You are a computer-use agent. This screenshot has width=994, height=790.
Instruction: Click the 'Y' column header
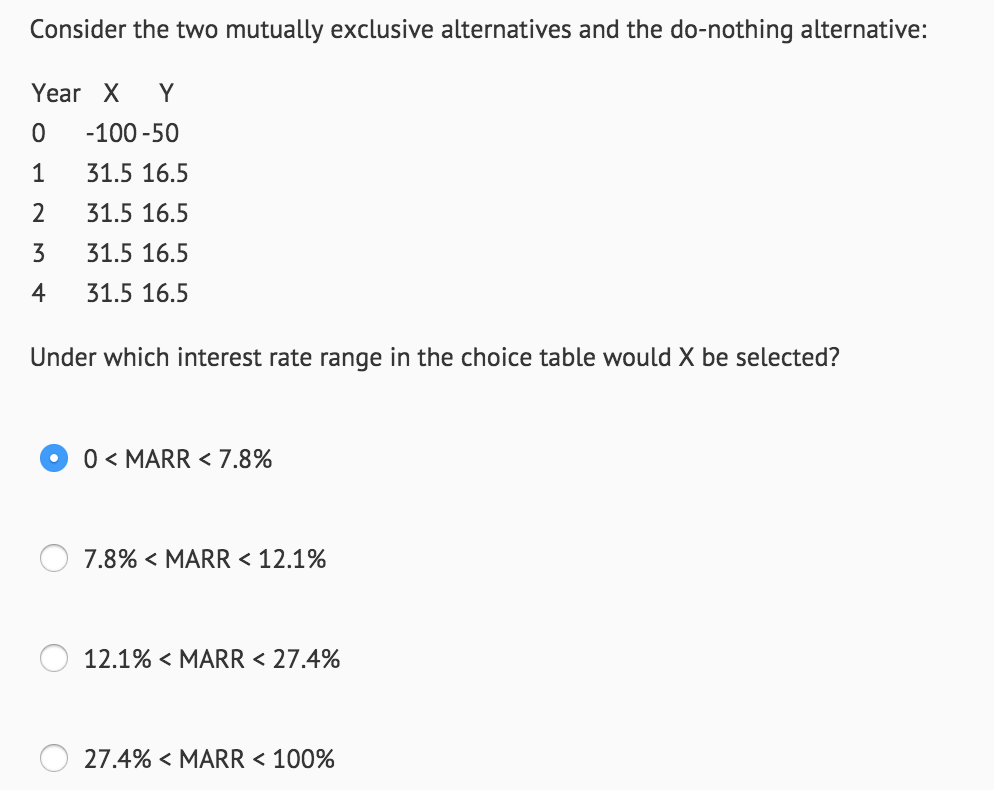click(x=164, y=93)
